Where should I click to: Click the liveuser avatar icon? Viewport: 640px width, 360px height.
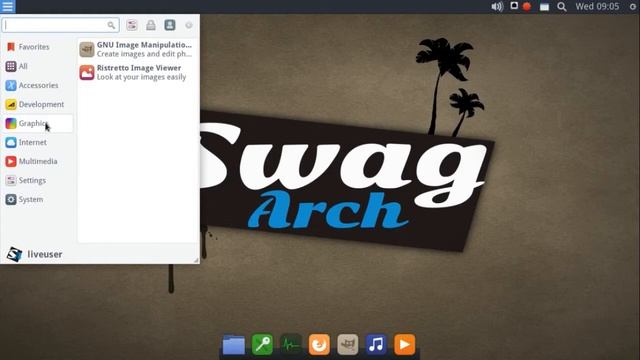14,254
